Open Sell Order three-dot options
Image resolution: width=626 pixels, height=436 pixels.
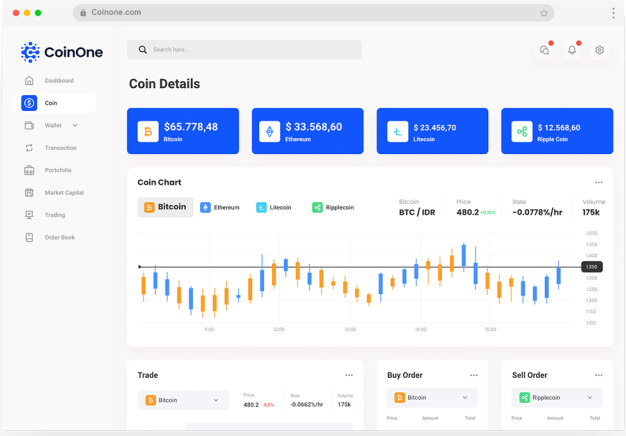pos(598,375)
